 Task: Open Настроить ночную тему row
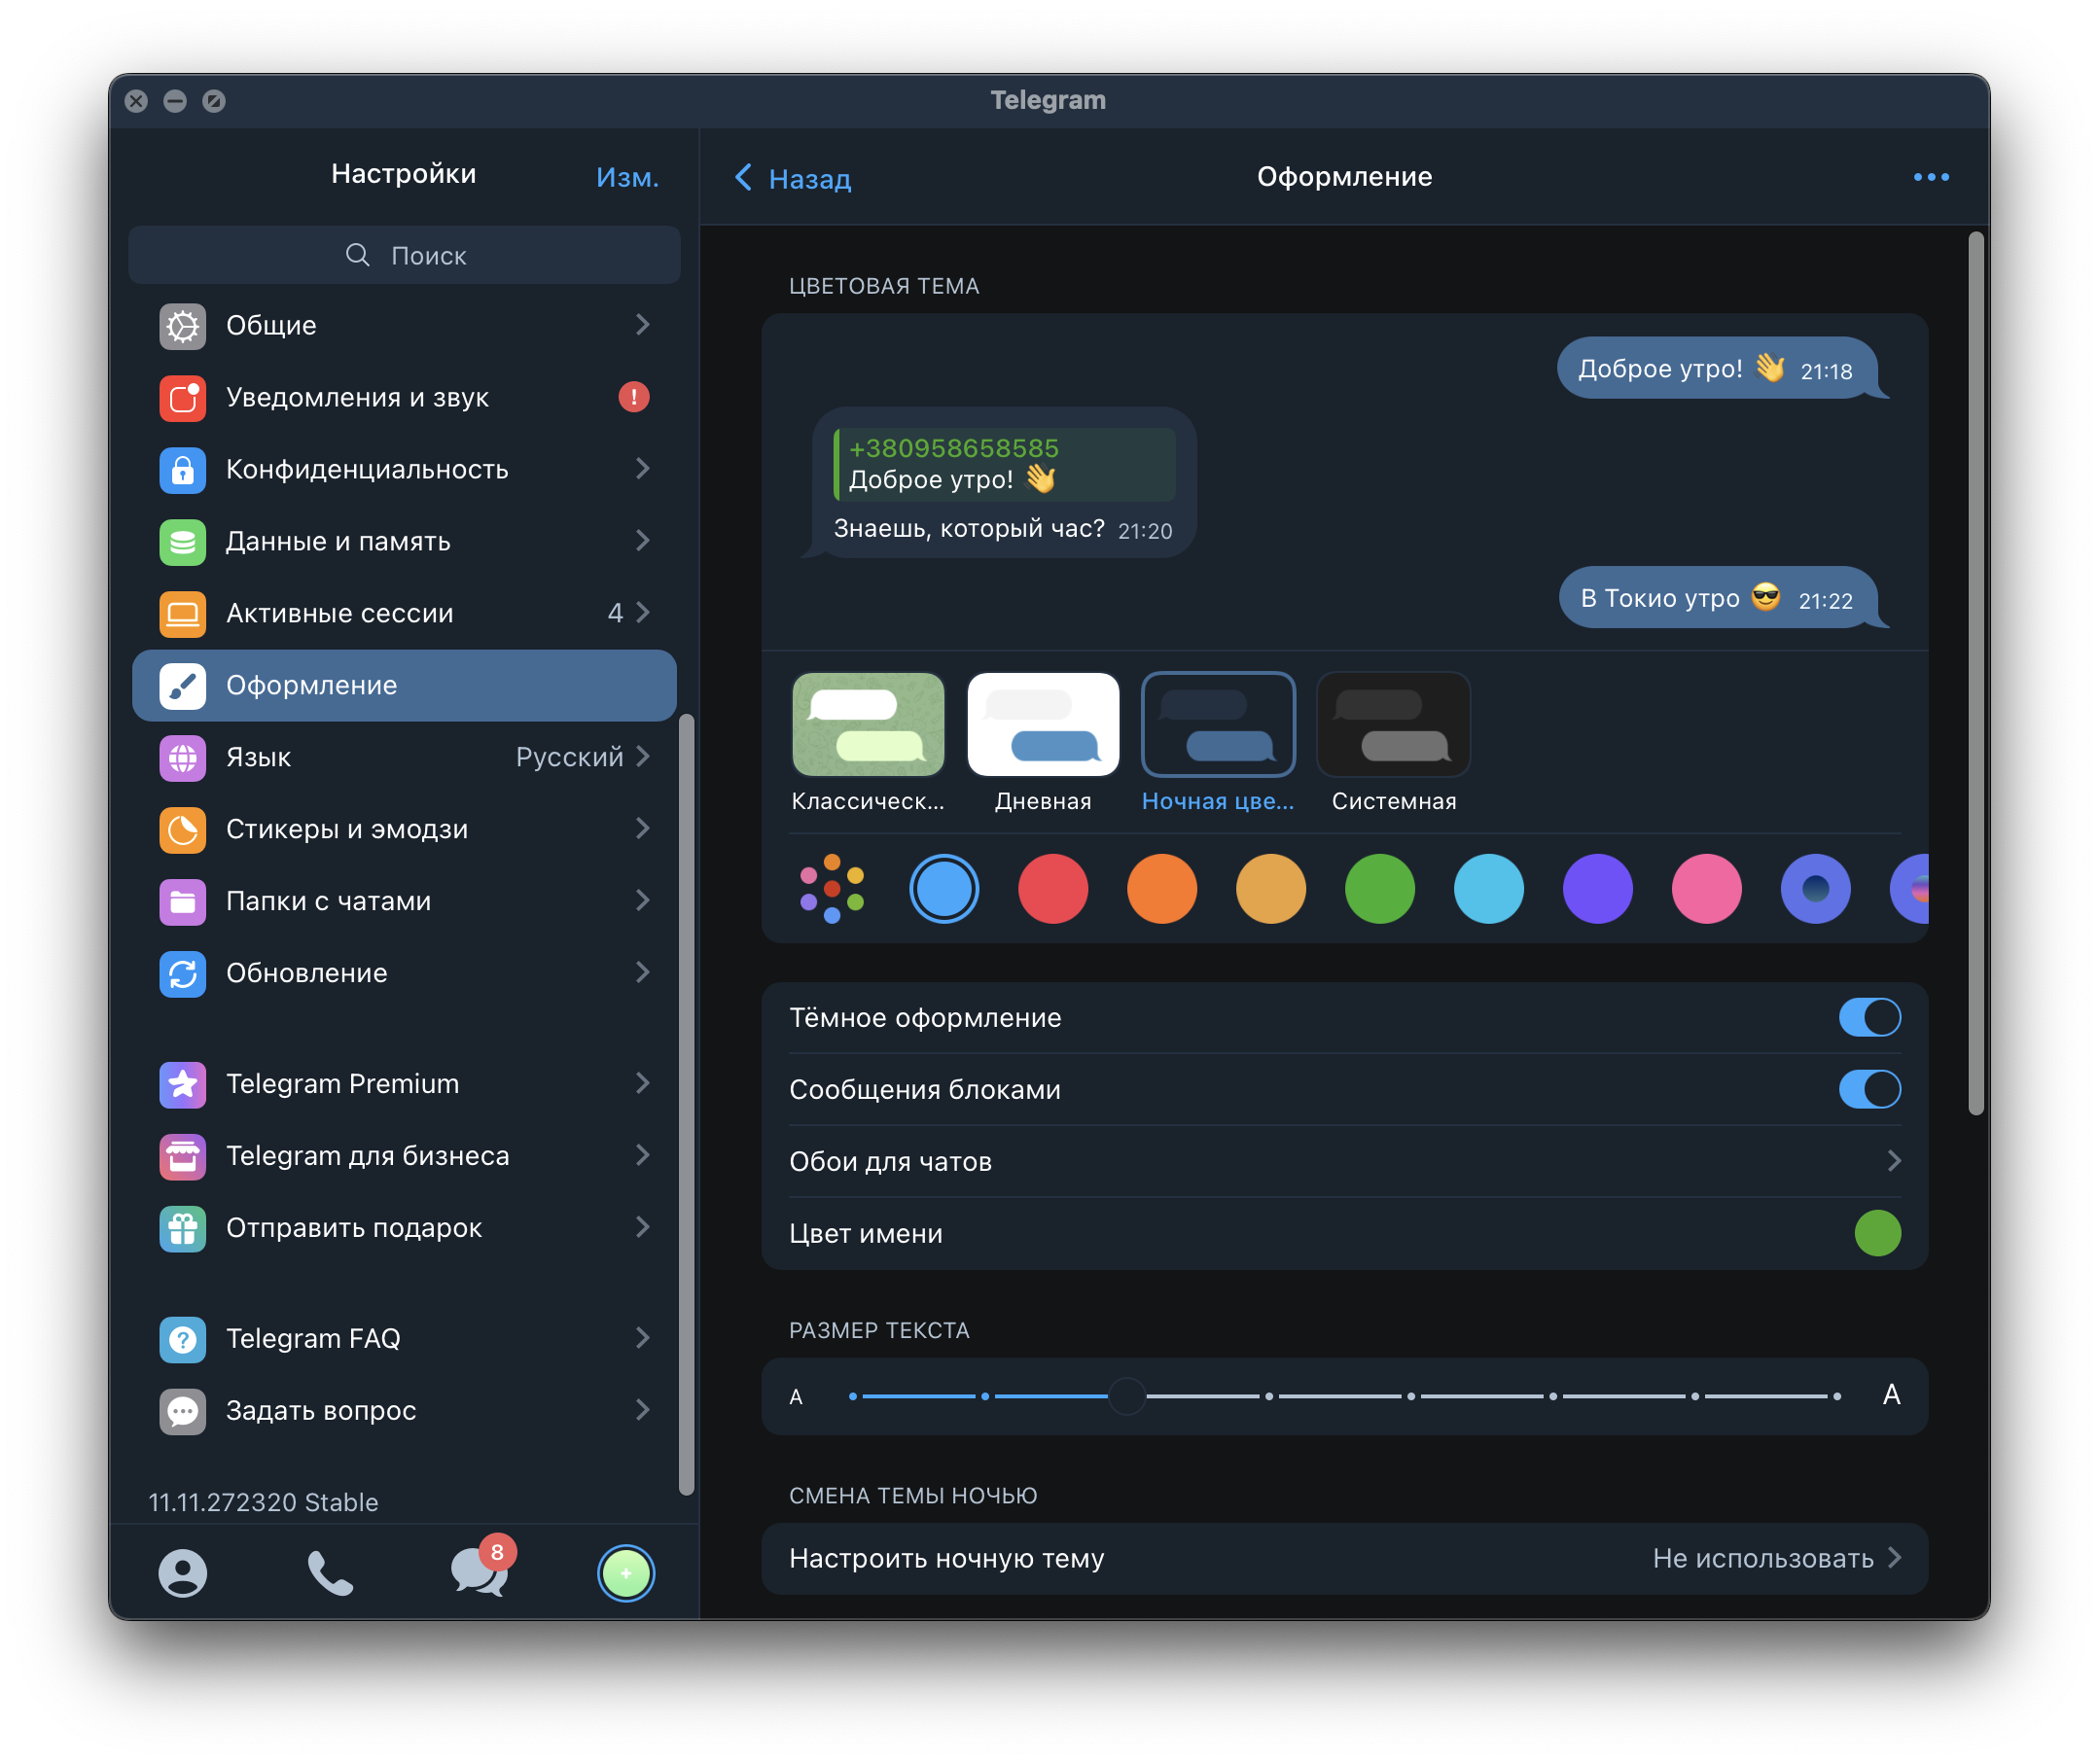point(1344,1559)
